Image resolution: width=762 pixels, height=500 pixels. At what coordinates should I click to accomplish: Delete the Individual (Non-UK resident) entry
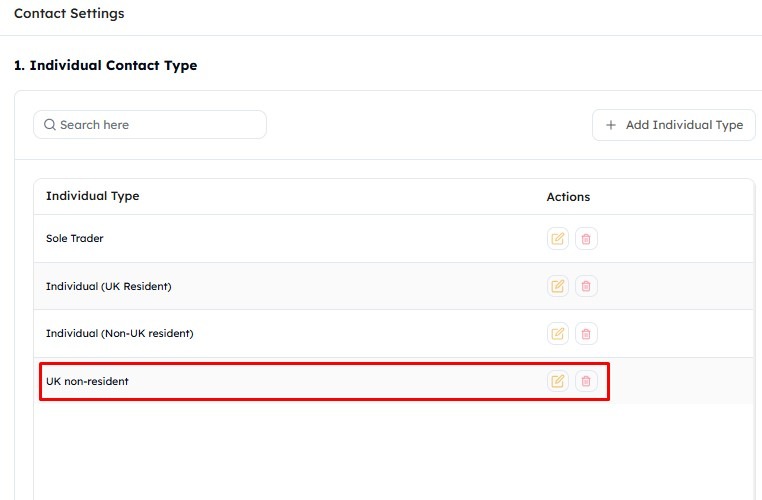586,333
